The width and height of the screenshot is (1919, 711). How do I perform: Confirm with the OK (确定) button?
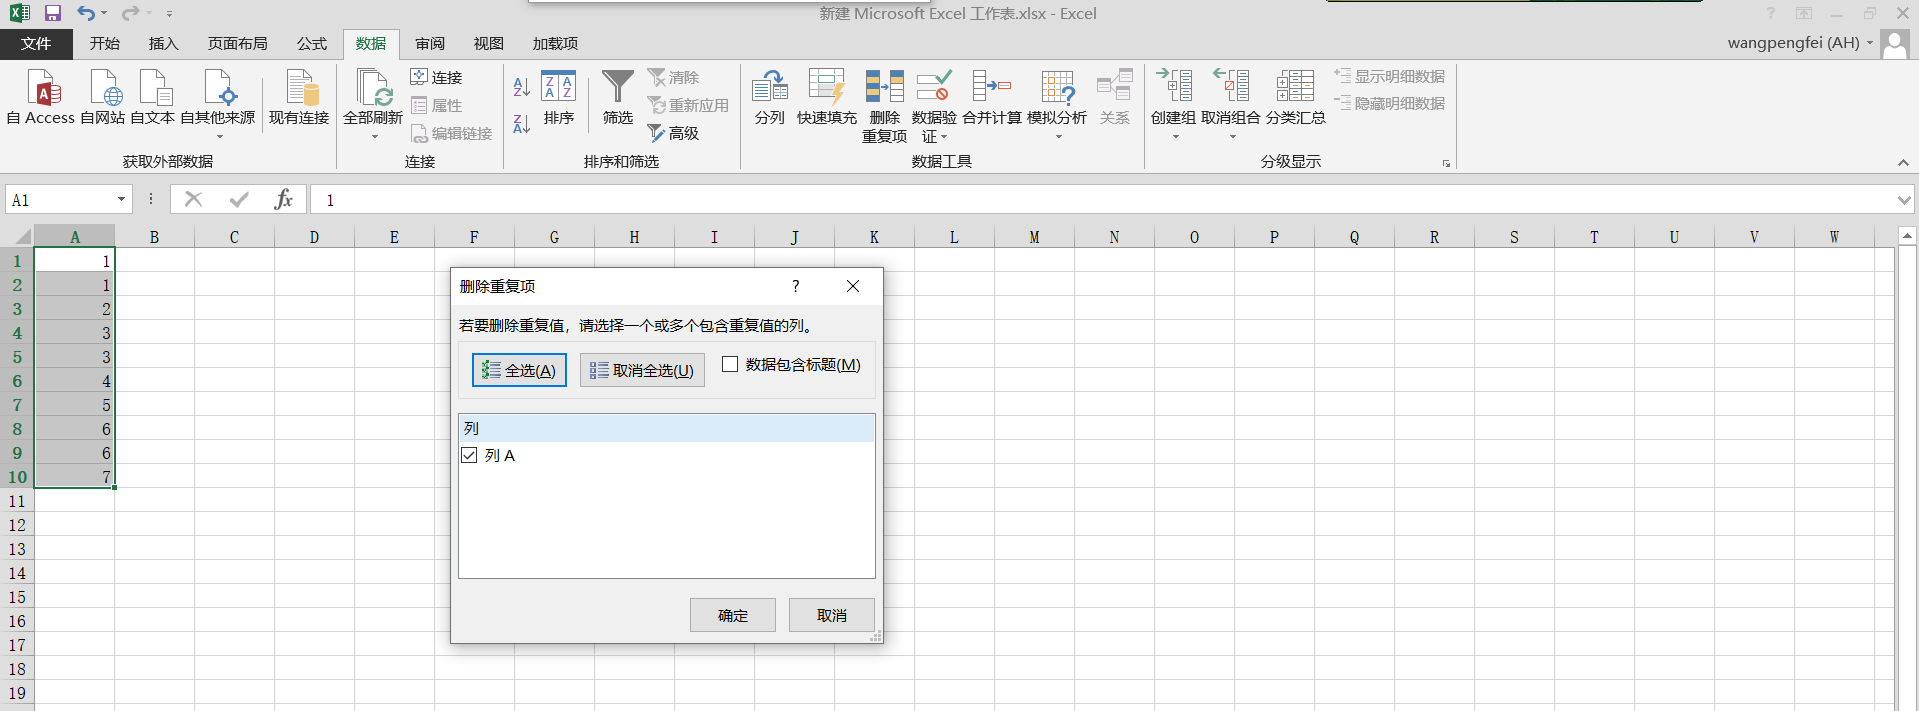[733, 615]
